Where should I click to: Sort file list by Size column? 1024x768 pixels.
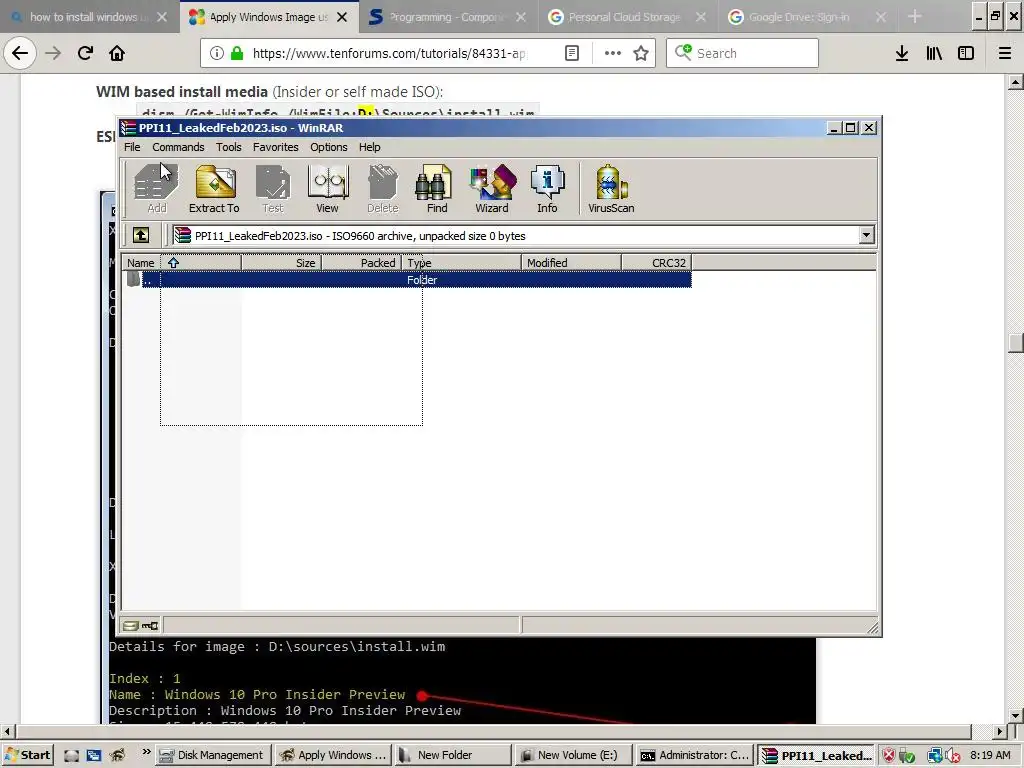point(281,263)
